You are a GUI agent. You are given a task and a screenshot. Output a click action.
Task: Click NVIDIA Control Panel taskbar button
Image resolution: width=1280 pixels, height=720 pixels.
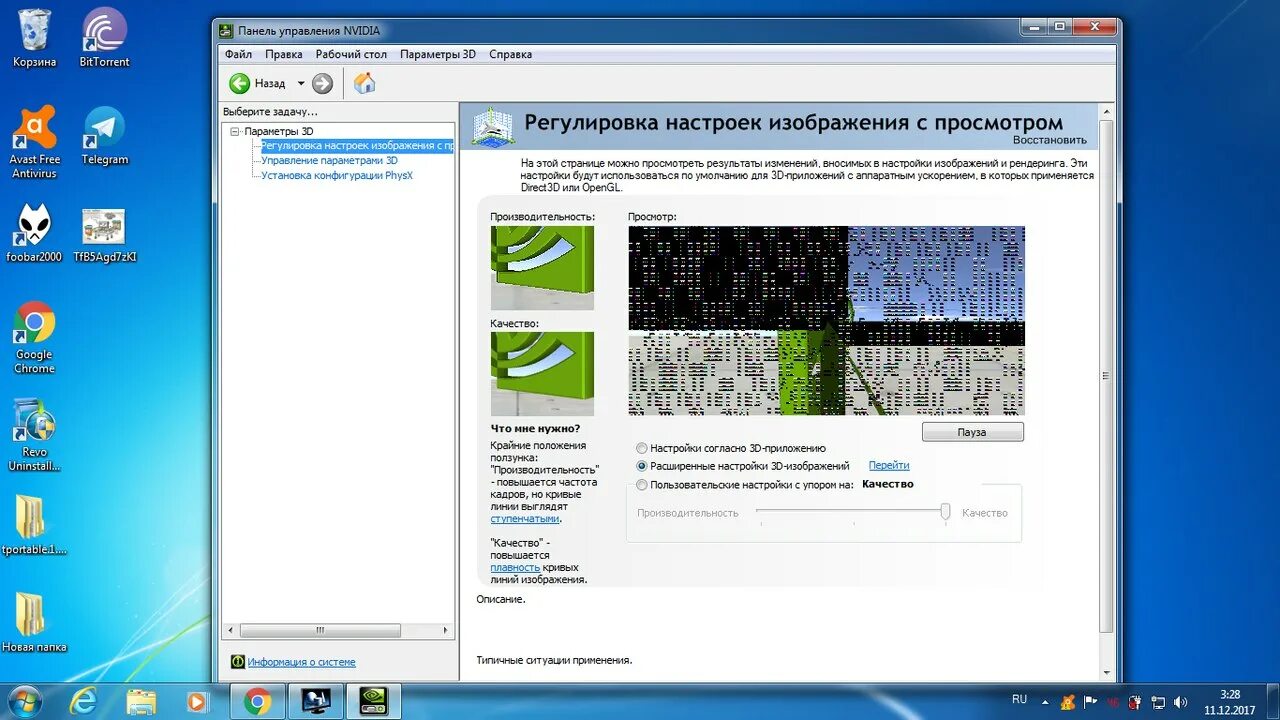[374, 702]
